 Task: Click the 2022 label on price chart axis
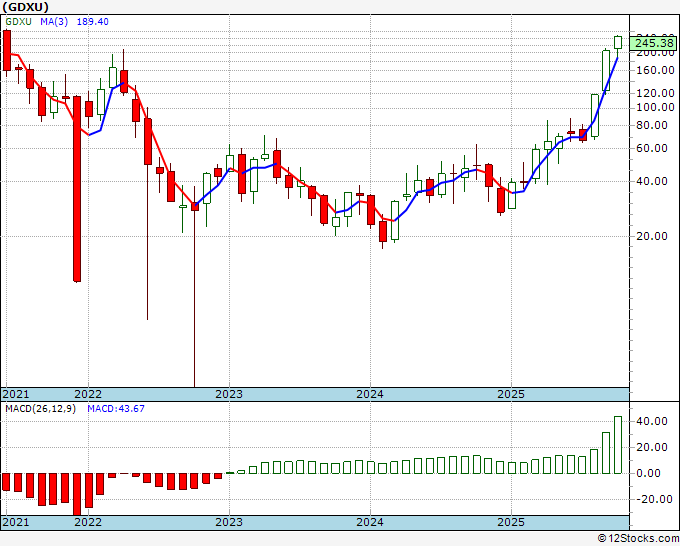(88, 394)
